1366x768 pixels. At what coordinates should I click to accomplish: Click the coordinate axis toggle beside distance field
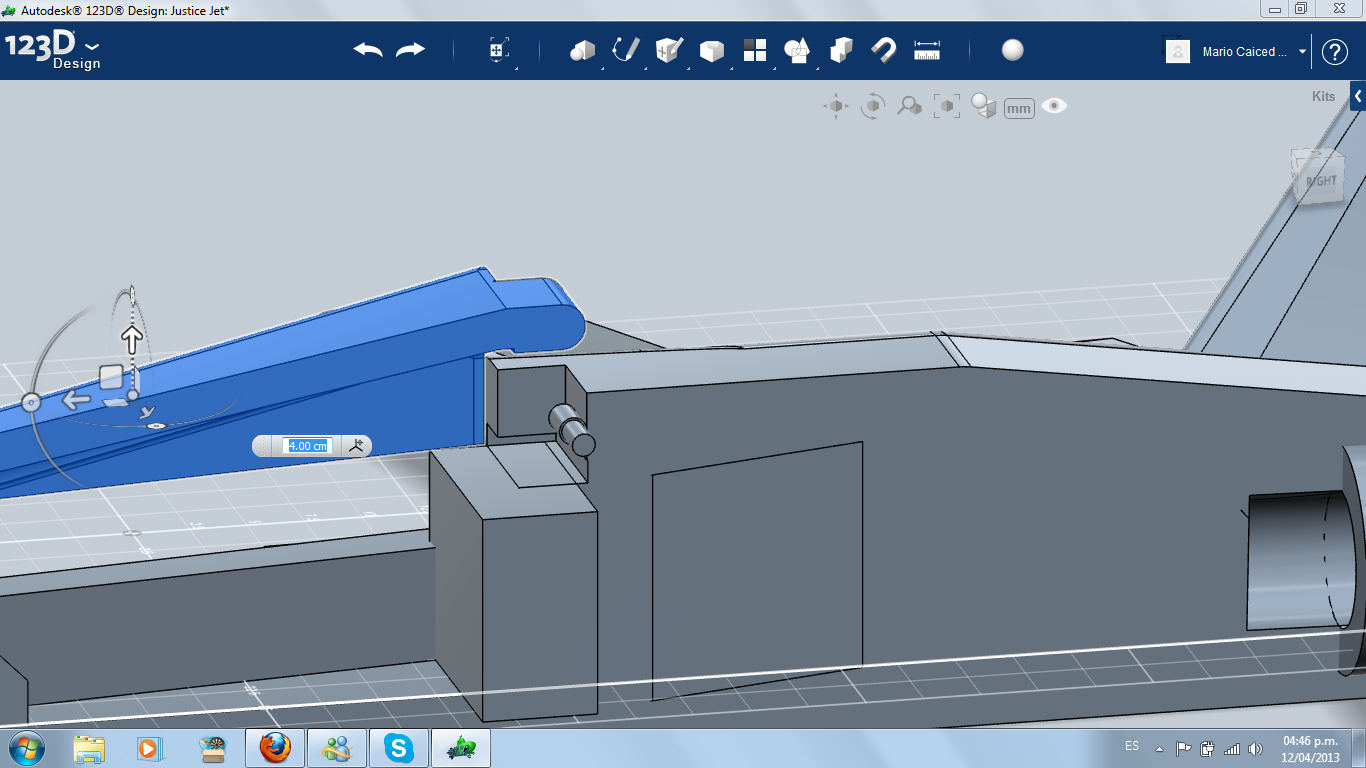(x=355, y=446)
